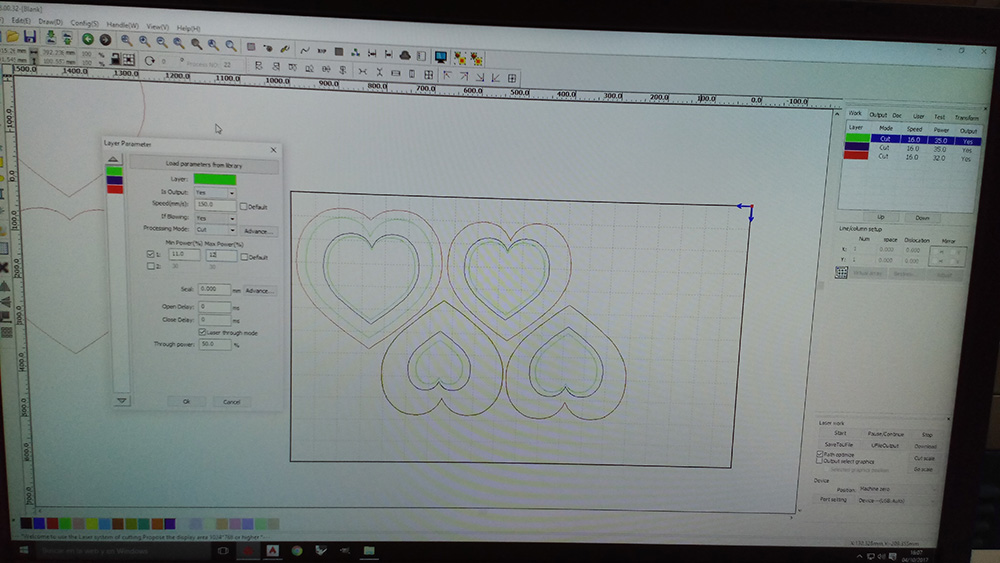Toggle the Laser through mode checkbox
The height and width of the screenshot is (563, 1000).
202,332
